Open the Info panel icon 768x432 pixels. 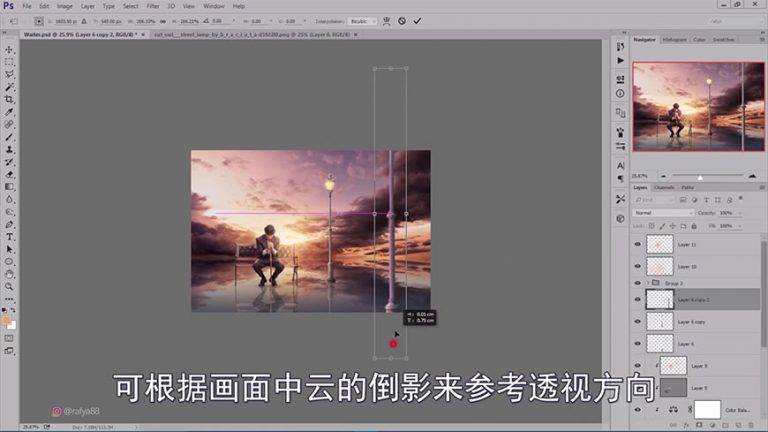tap(620, 93)
